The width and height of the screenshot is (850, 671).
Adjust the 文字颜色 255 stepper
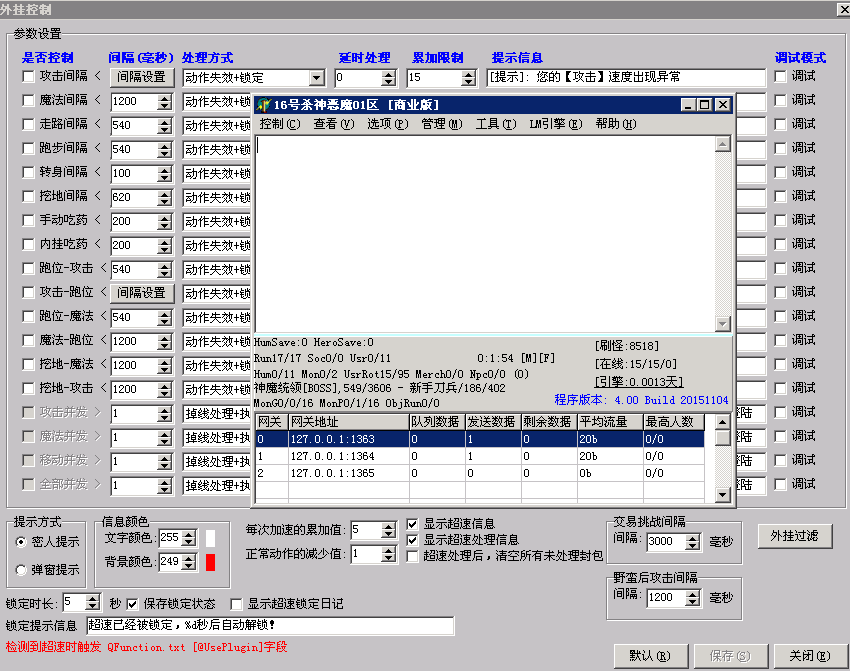pyautogui.click(x=189, y=538)
